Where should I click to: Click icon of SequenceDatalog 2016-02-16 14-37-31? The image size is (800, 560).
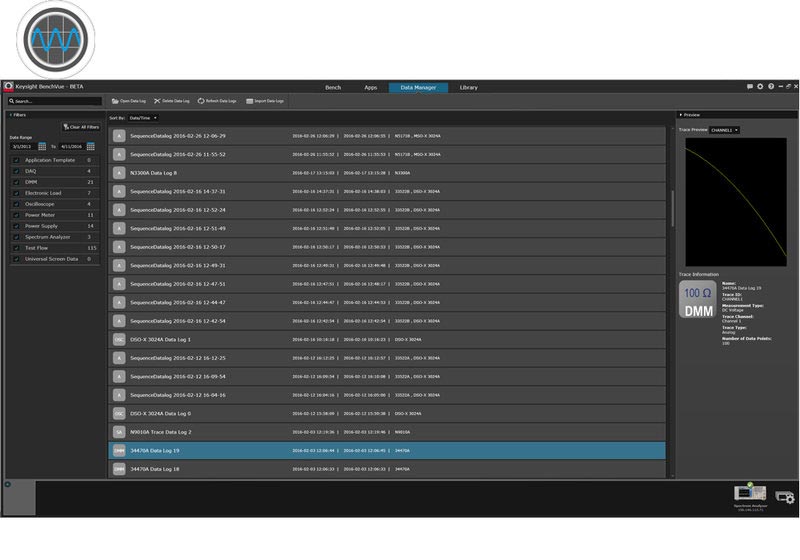click(x=119, y=192)
